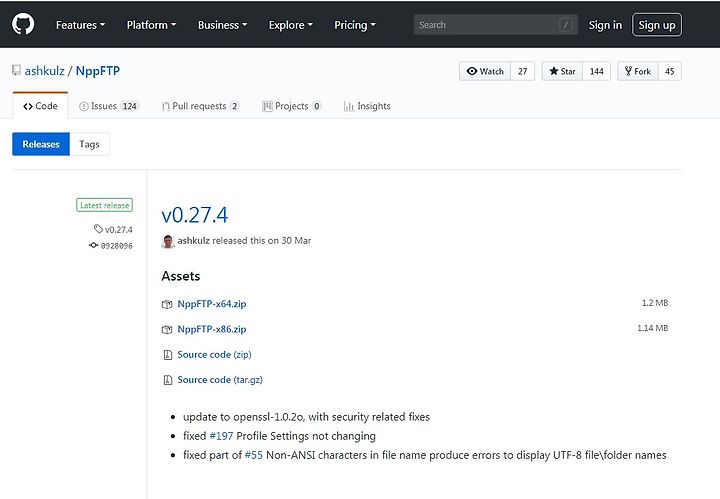Switch to the Projects tab
This screenshot has width=720, height=499.
292,106
